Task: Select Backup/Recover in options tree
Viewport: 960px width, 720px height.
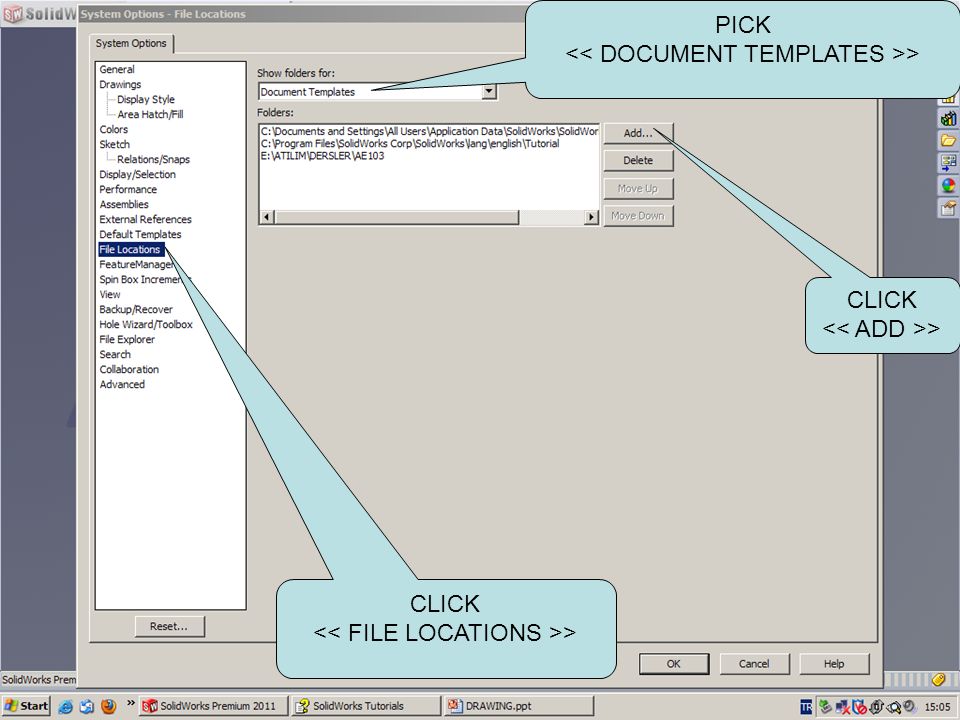Action: 136,309
